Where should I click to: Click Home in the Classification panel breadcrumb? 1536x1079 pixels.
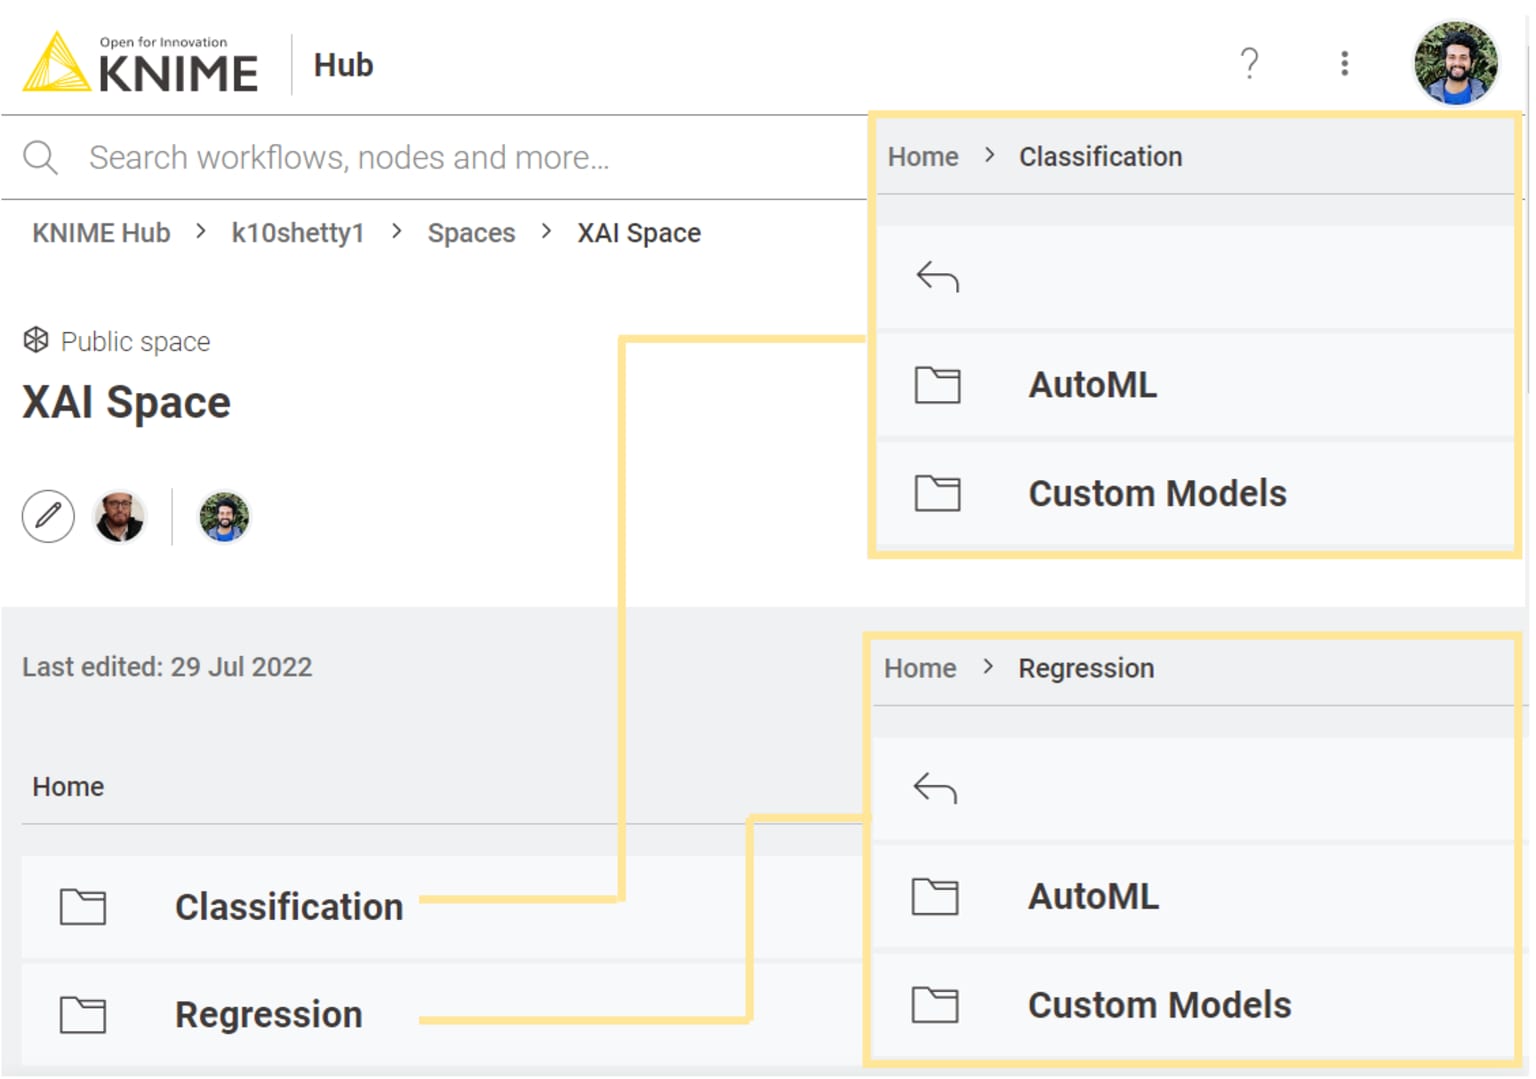[x=923, y=157]
